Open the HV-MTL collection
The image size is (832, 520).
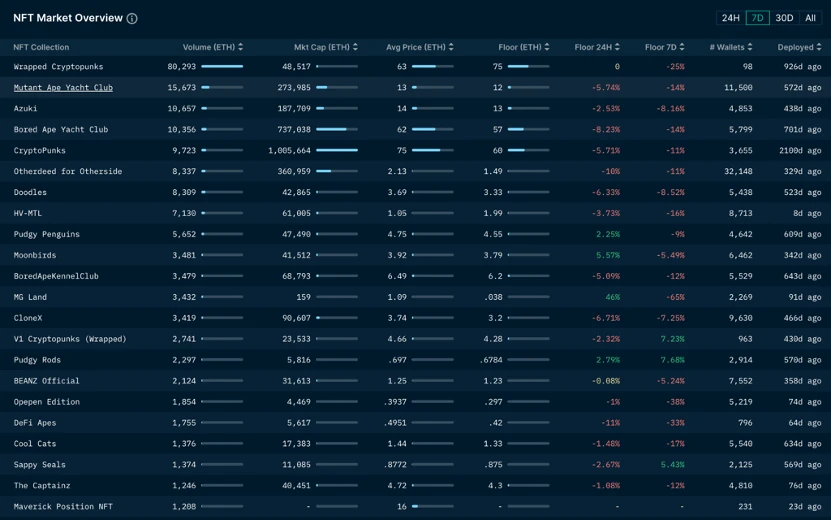pyautogui.click(x=28, y=213)
